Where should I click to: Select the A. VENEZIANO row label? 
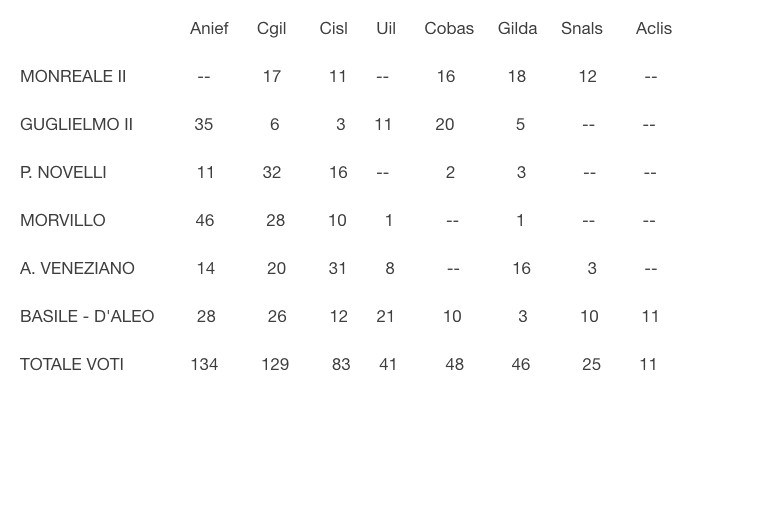click(x=77, y=268)
